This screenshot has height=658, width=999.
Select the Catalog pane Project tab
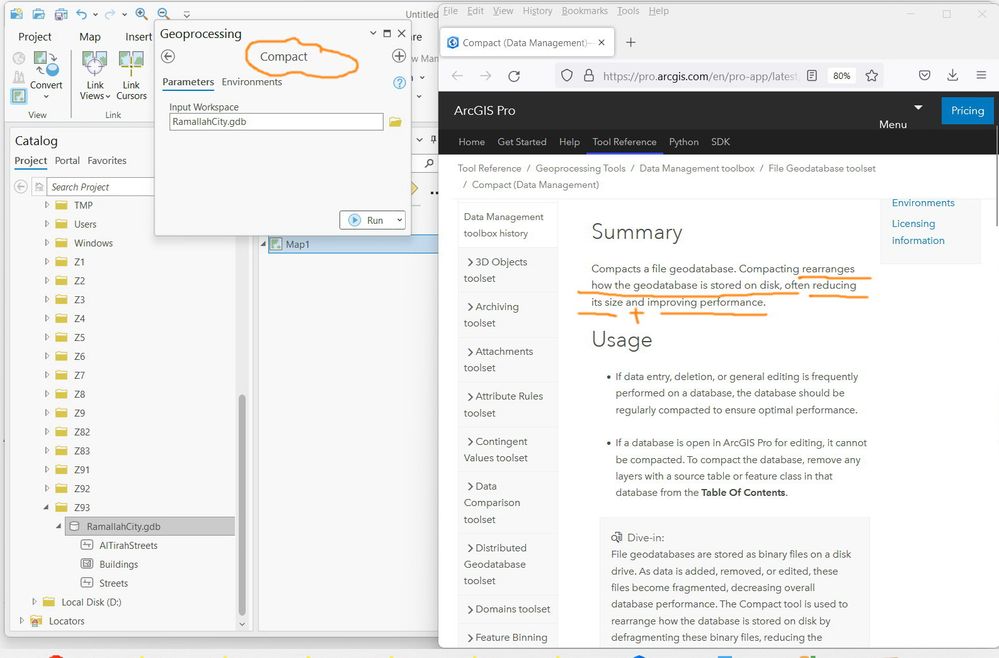31,161
